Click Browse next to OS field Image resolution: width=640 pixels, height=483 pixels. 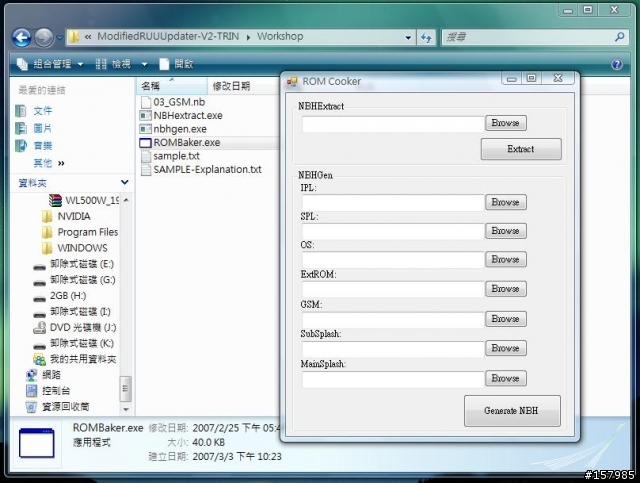tap(506, 259)
